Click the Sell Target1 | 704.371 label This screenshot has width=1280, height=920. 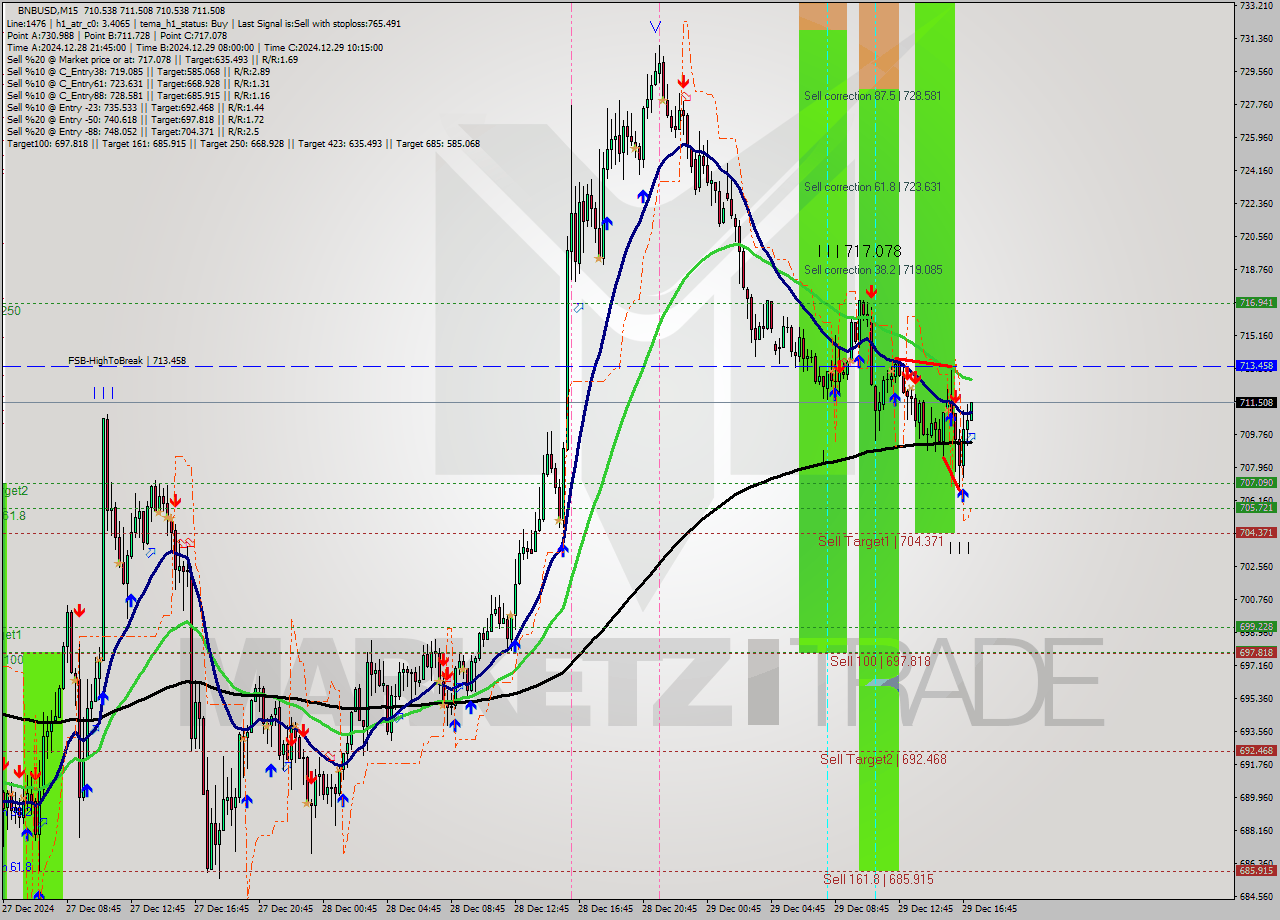pyautogui.click(x=881, y=541)
